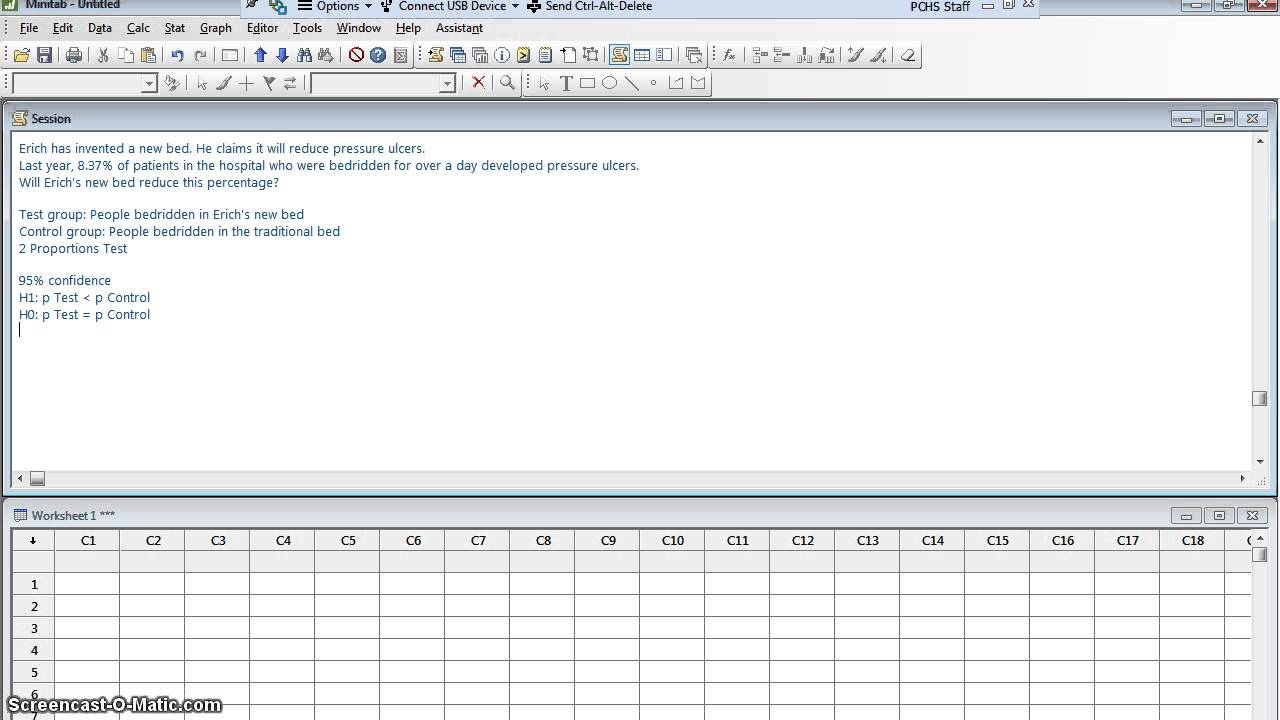Activate the Session window toolbar icon

click(x=620, y=56)
